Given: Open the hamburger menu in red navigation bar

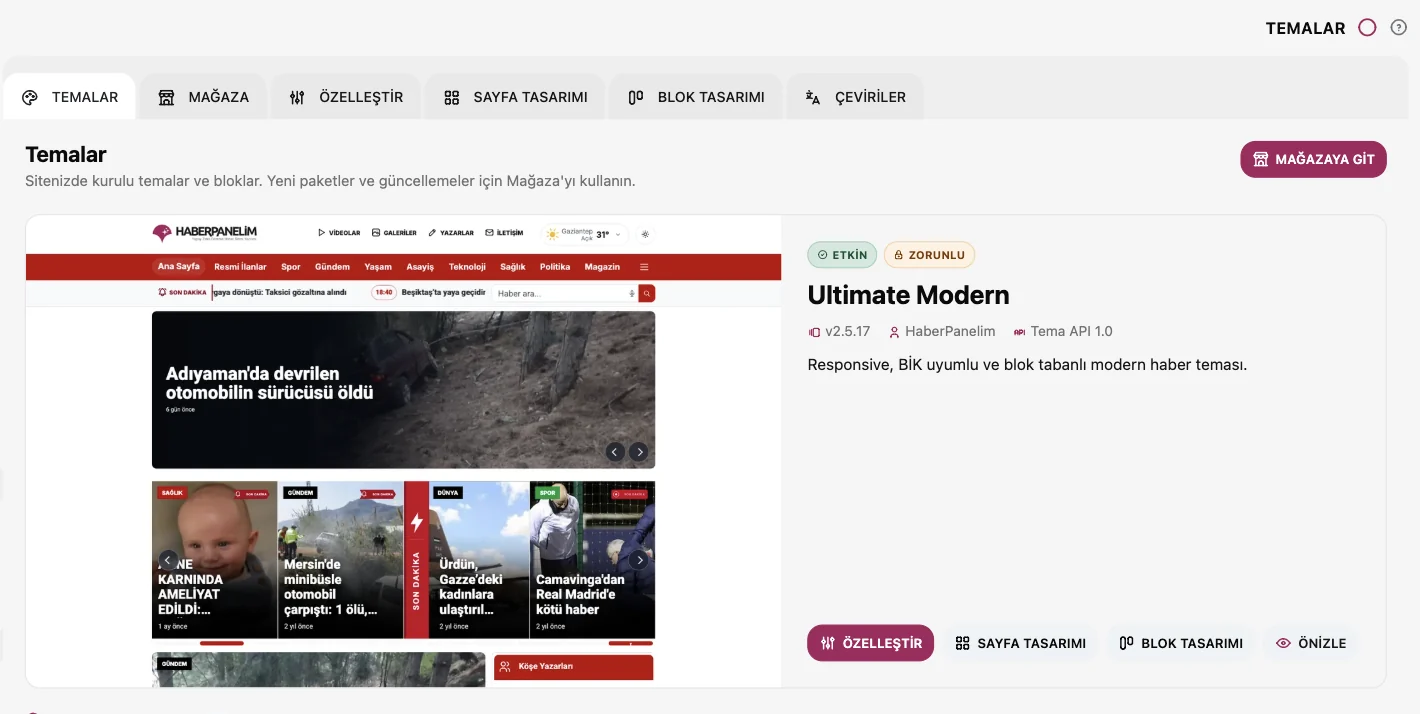Looking at the screenshot, I should click(x=644, y=267).
